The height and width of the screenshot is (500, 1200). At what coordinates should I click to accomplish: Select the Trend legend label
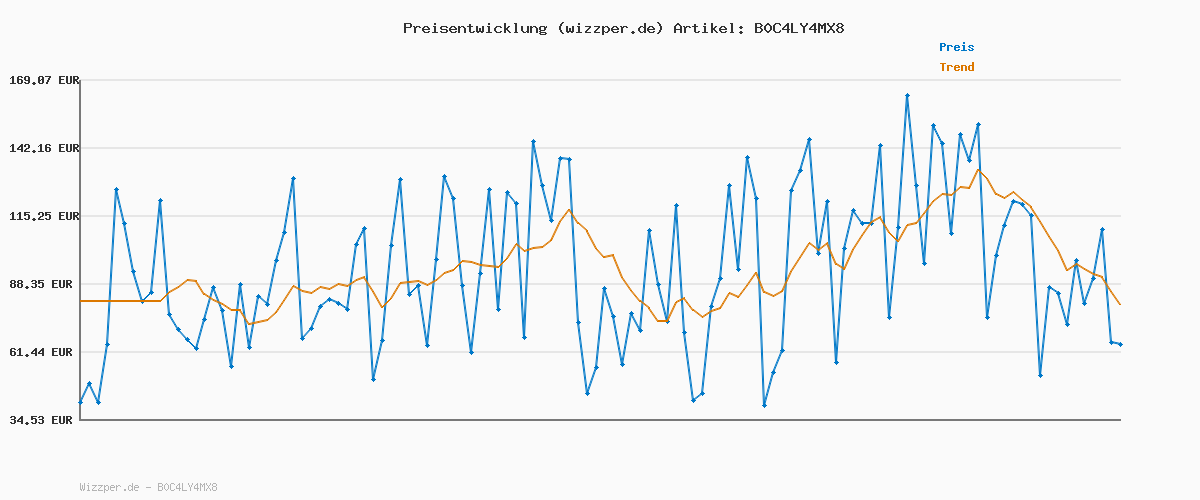click(956, 67)
